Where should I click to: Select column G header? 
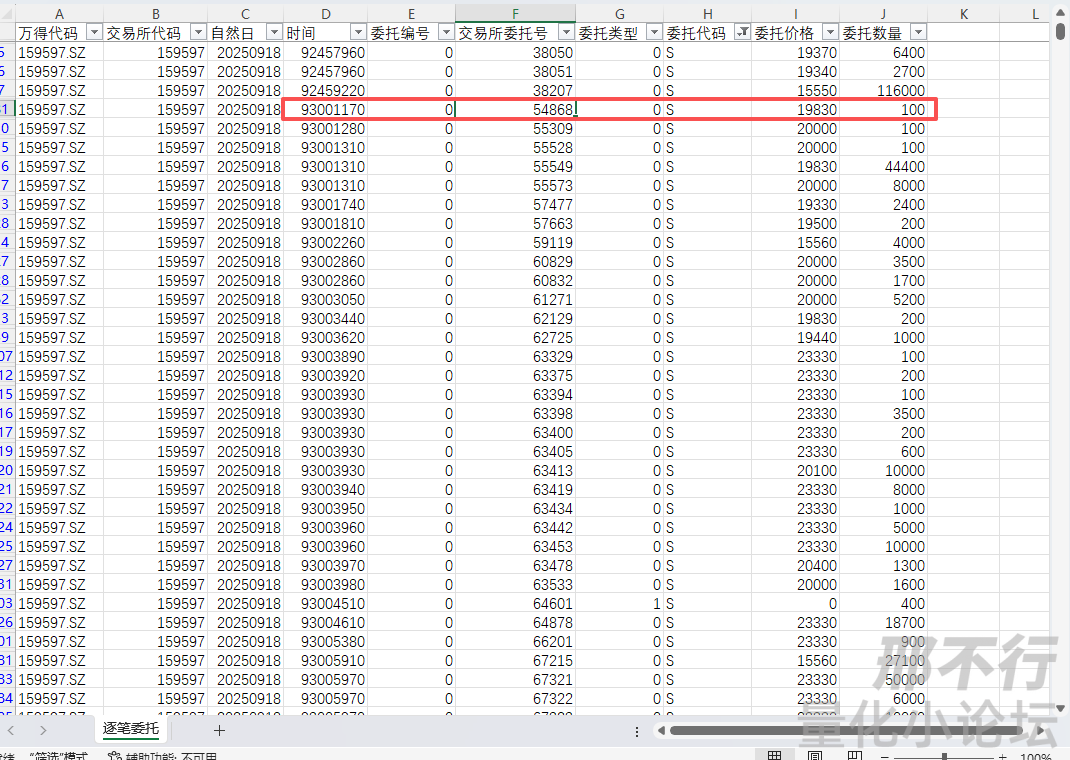(x=620, y=14)
